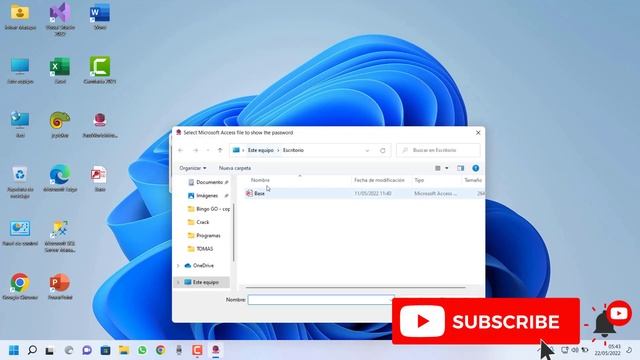Open the taskbar clock and date
Viewport: 640px width, 360px height.
point(608,350)
